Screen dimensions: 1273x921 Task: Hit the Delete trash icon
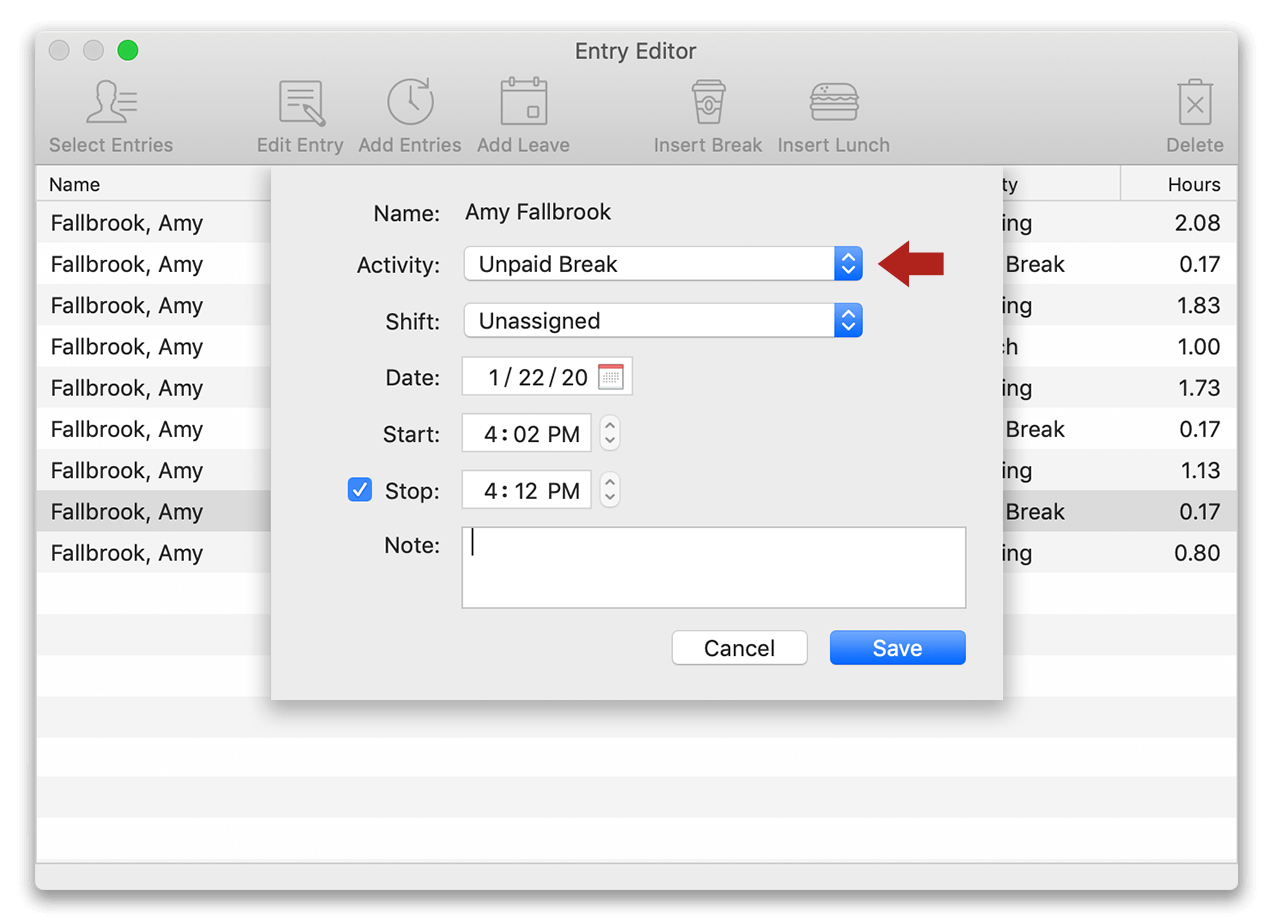[1194, 103]
